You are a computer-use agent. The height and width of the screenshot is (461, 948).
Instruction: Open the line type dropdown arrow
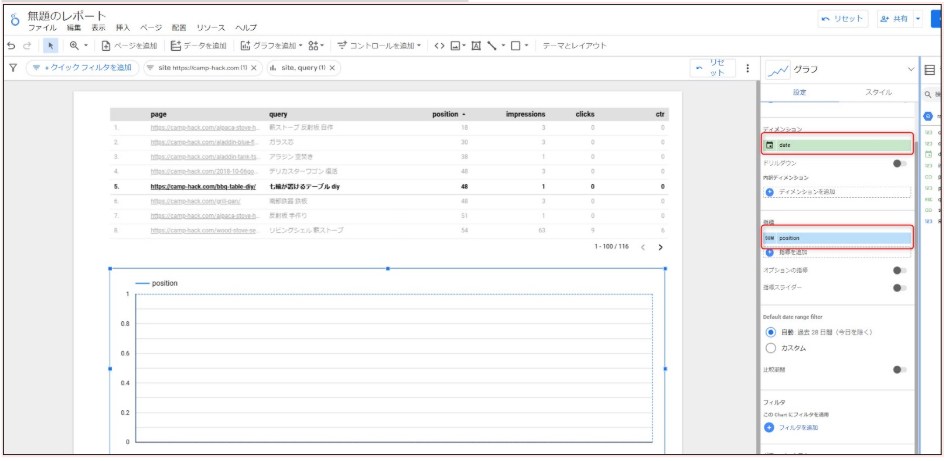tap(502, 45)
